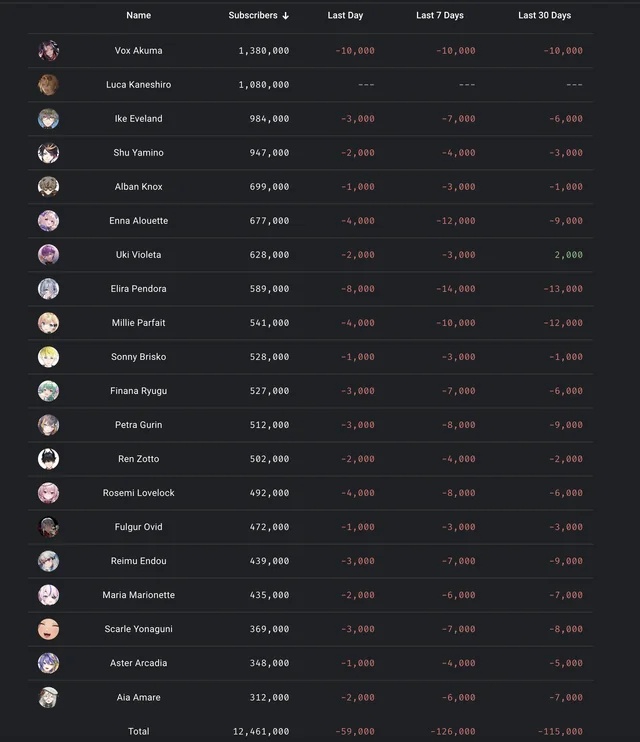Sort by the Last Day column
This screenshot has height=742, width=640.
point(345,15)
